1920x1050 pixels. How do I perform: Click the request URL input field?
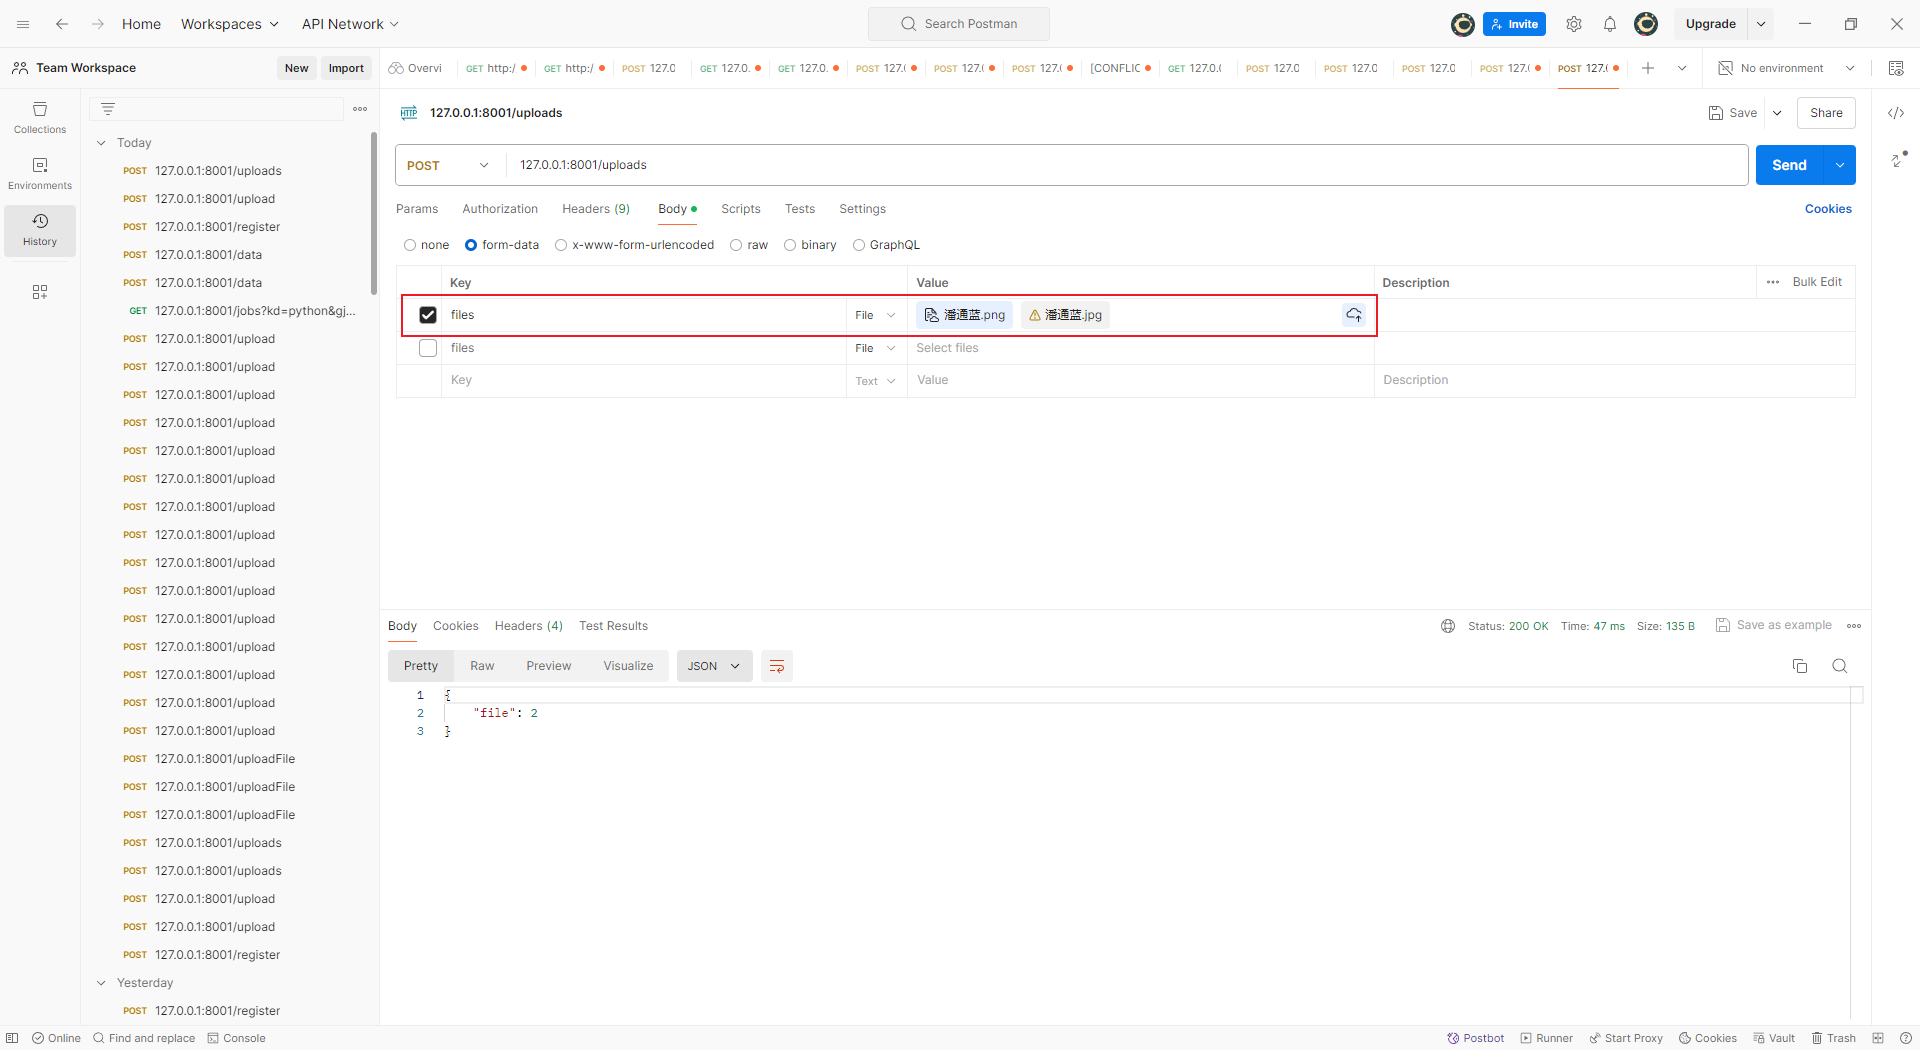click(1128, 165)
